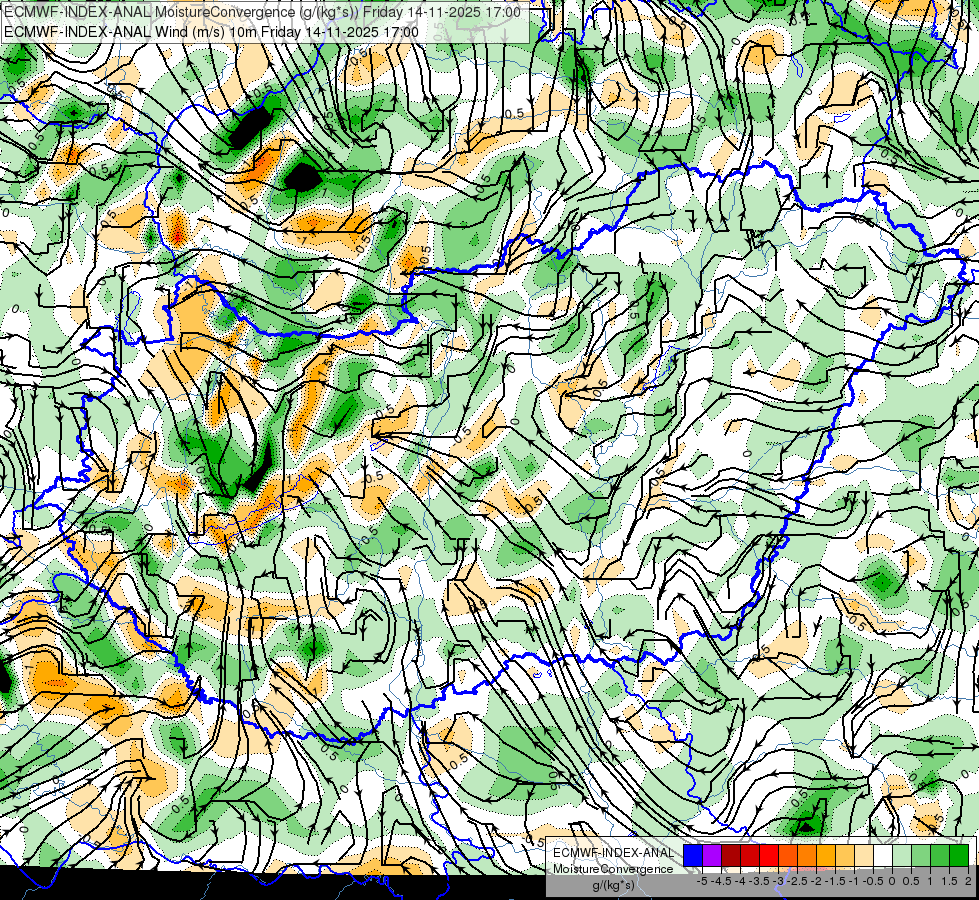Screen dimensions: 979x900
Task: Click the blue legend swatch
Action: (x=693, y=855)
